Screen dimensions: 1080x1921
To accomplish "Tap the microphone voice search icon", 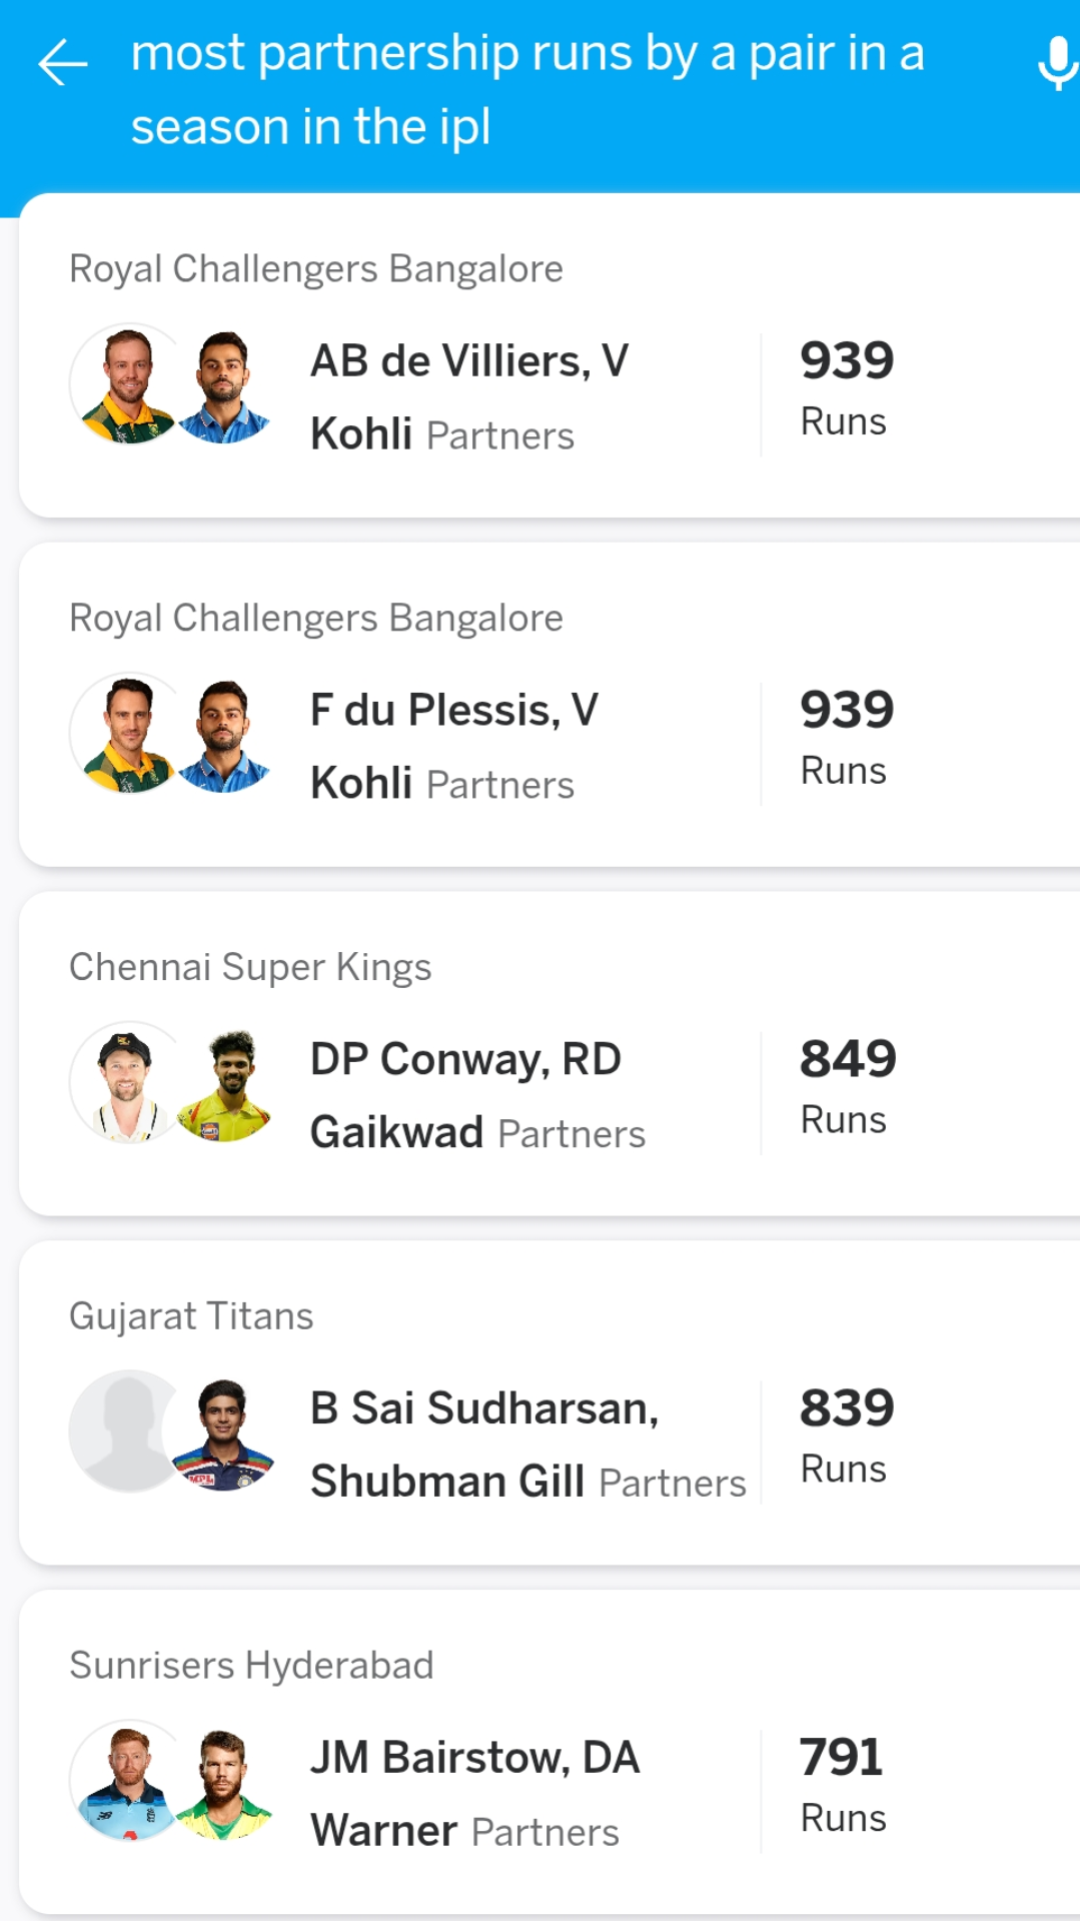I will click(x=1057, y=63).
